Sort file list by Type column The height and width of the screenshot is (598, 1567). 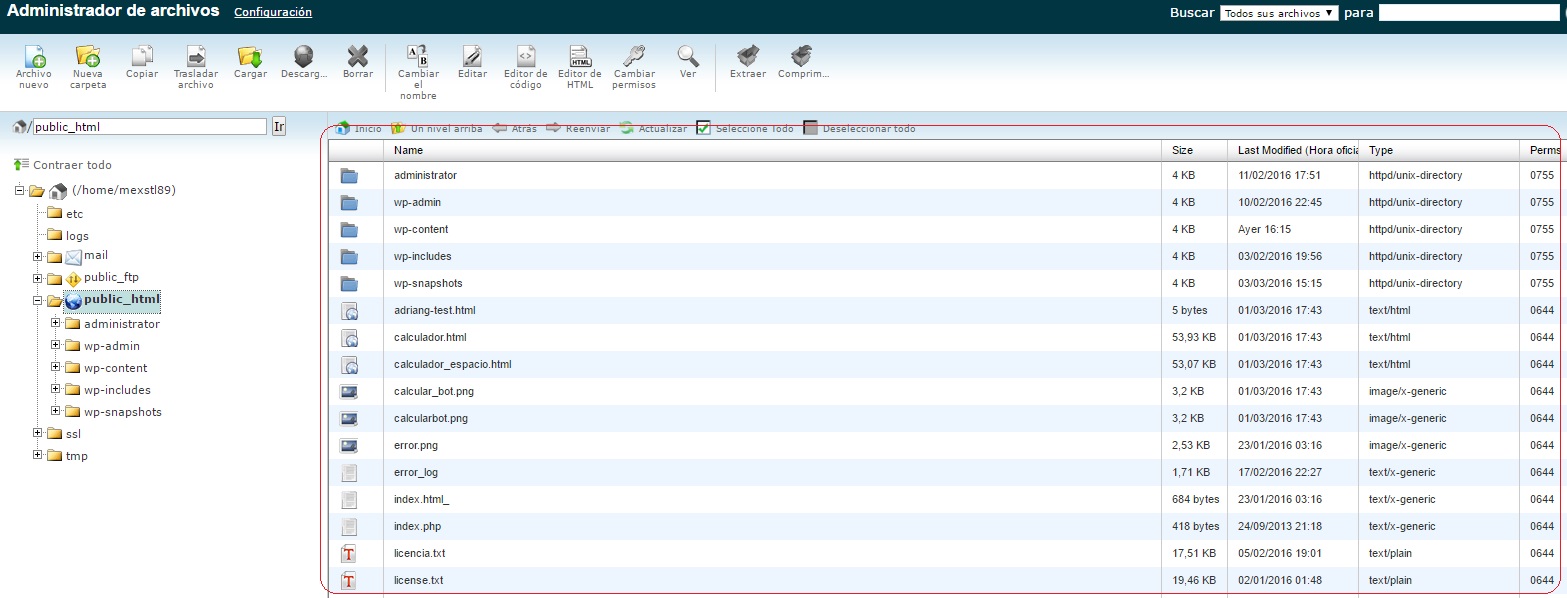point(1439,150)
